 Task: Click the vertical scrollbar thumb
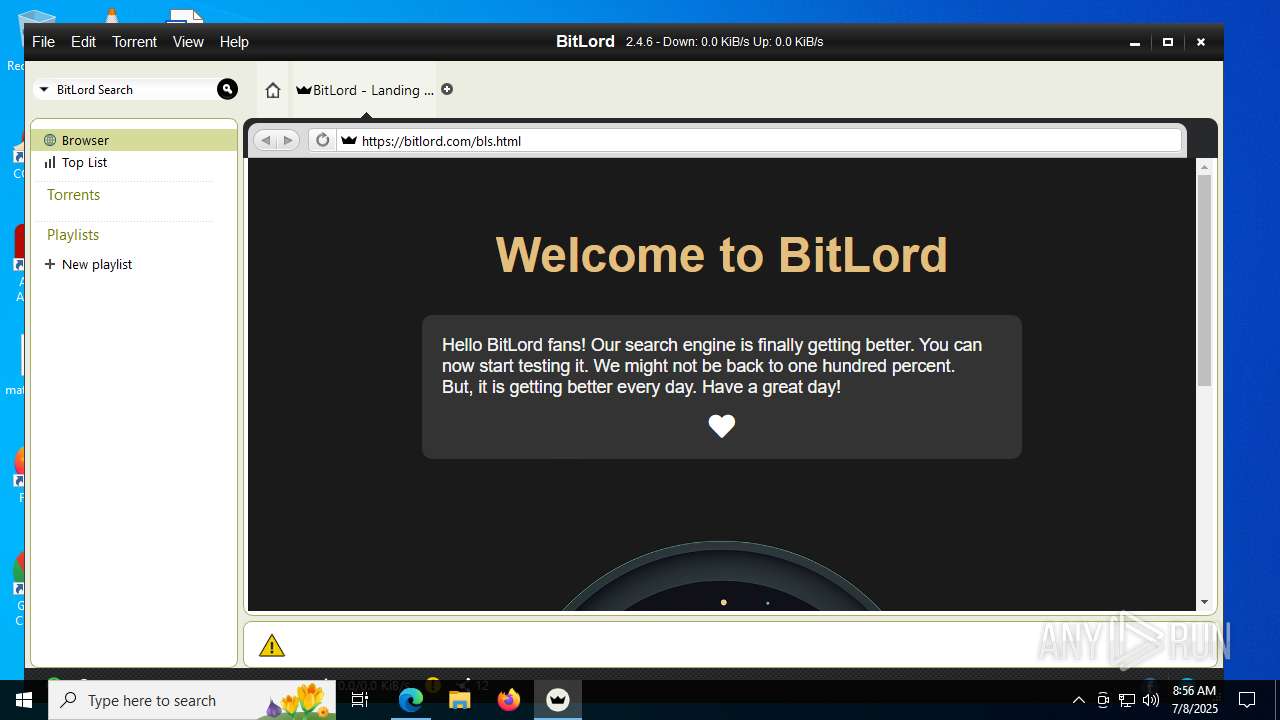tap(1204, 280)
